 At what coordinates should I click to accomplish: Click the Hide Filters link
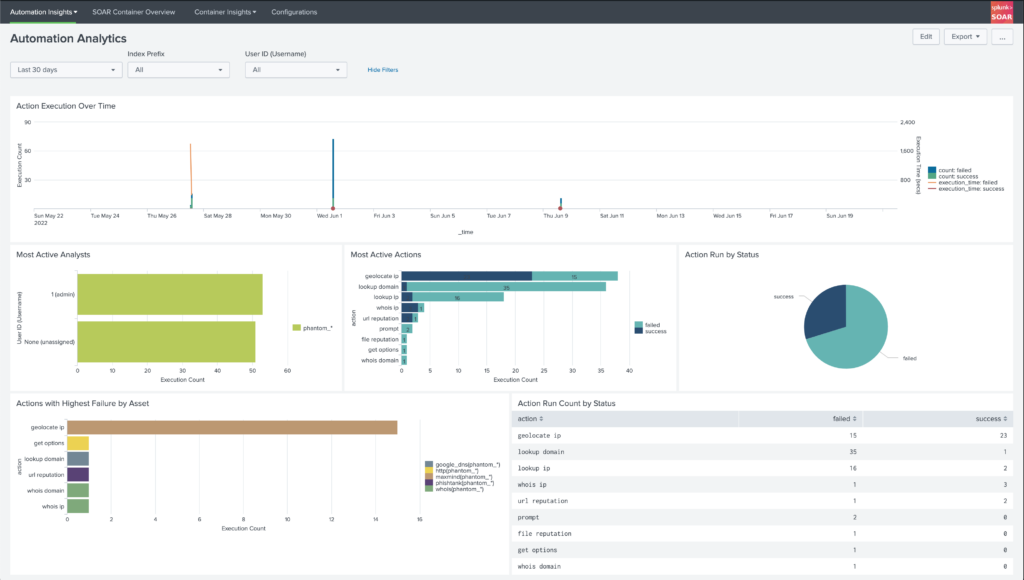click(x=383, y=70)
